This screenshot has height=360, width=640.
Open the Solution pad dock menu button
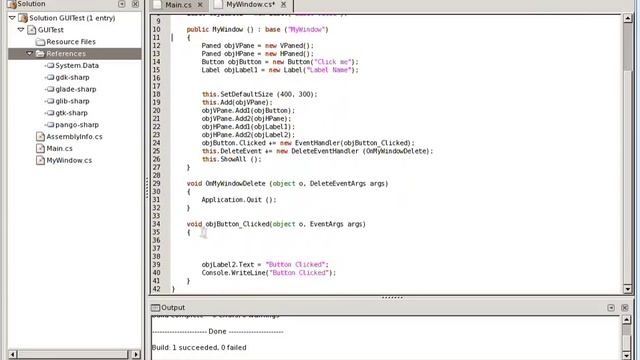pyautogui.click(x=122, y=4)
